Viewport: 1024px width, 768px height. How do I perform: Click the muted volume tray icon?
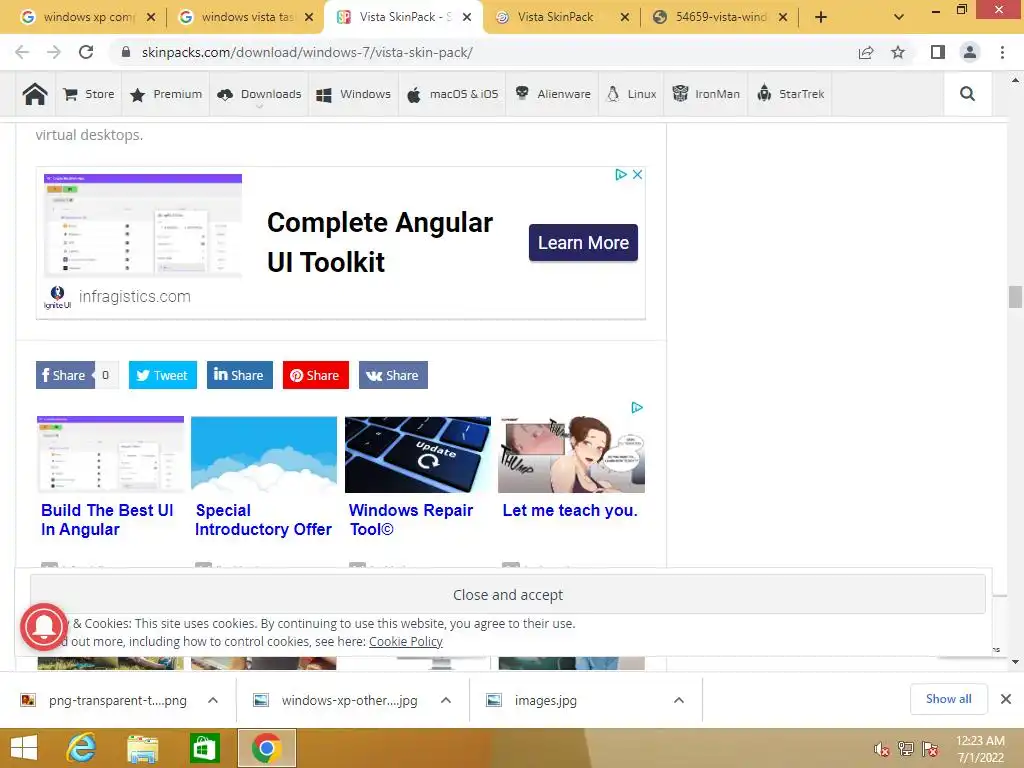tap(882, 749)
